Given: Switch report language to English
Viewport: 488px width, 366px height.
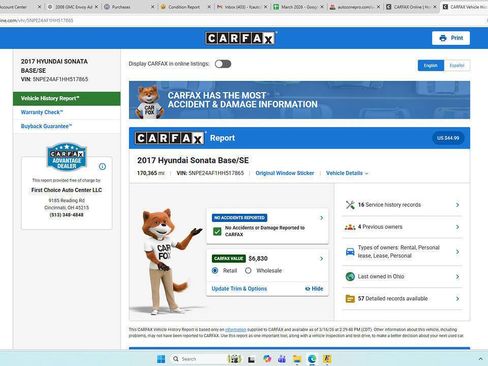Looking at the screenshot, I should 431,65.
